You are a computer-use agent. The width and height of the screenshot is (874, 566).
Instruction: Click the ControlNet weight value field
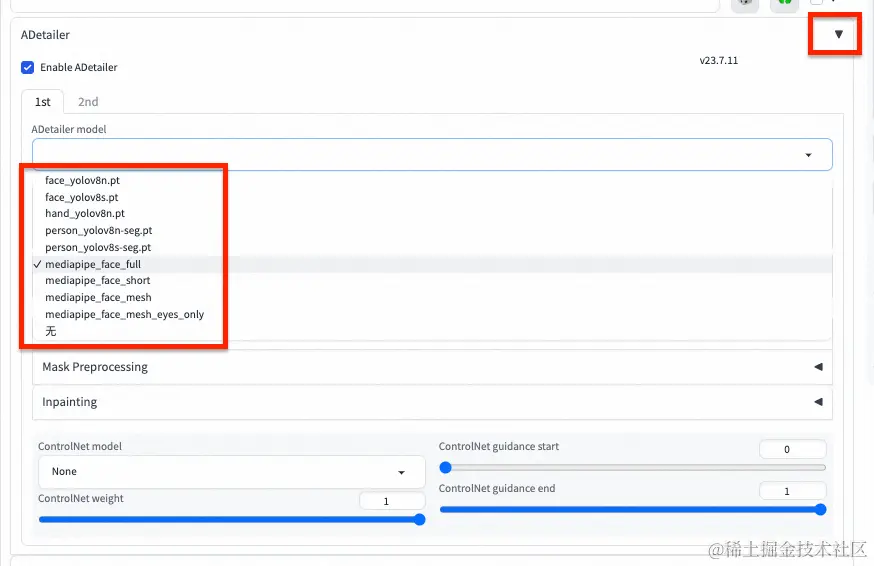click(x=392, y=501)
